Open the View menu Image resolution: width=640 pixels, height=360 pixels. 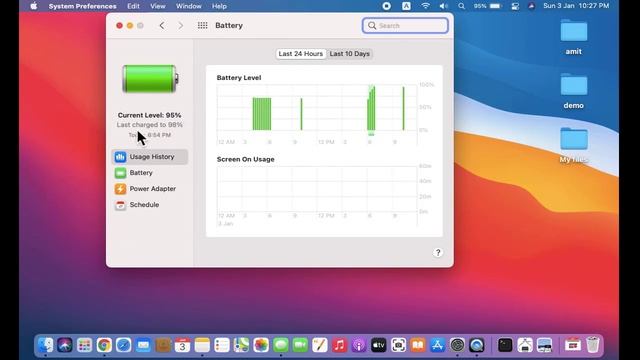[158, 6]
